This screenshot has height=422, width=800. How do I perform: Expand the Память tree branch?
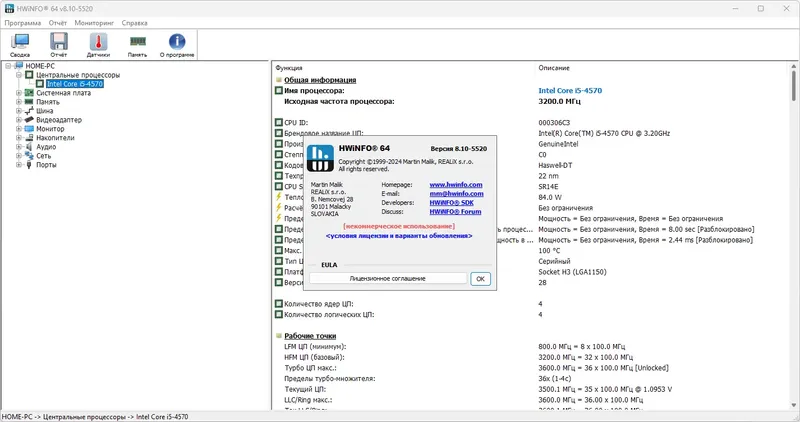point(19,102)
